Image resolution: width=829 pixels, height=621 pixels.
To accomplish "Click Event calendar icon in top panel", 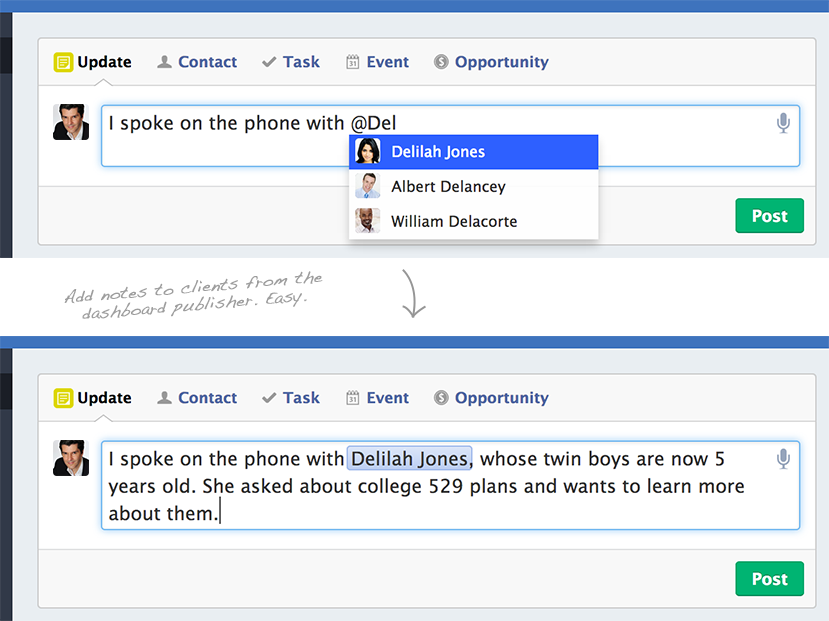I will pyautogui.click(x=353, y=62).
